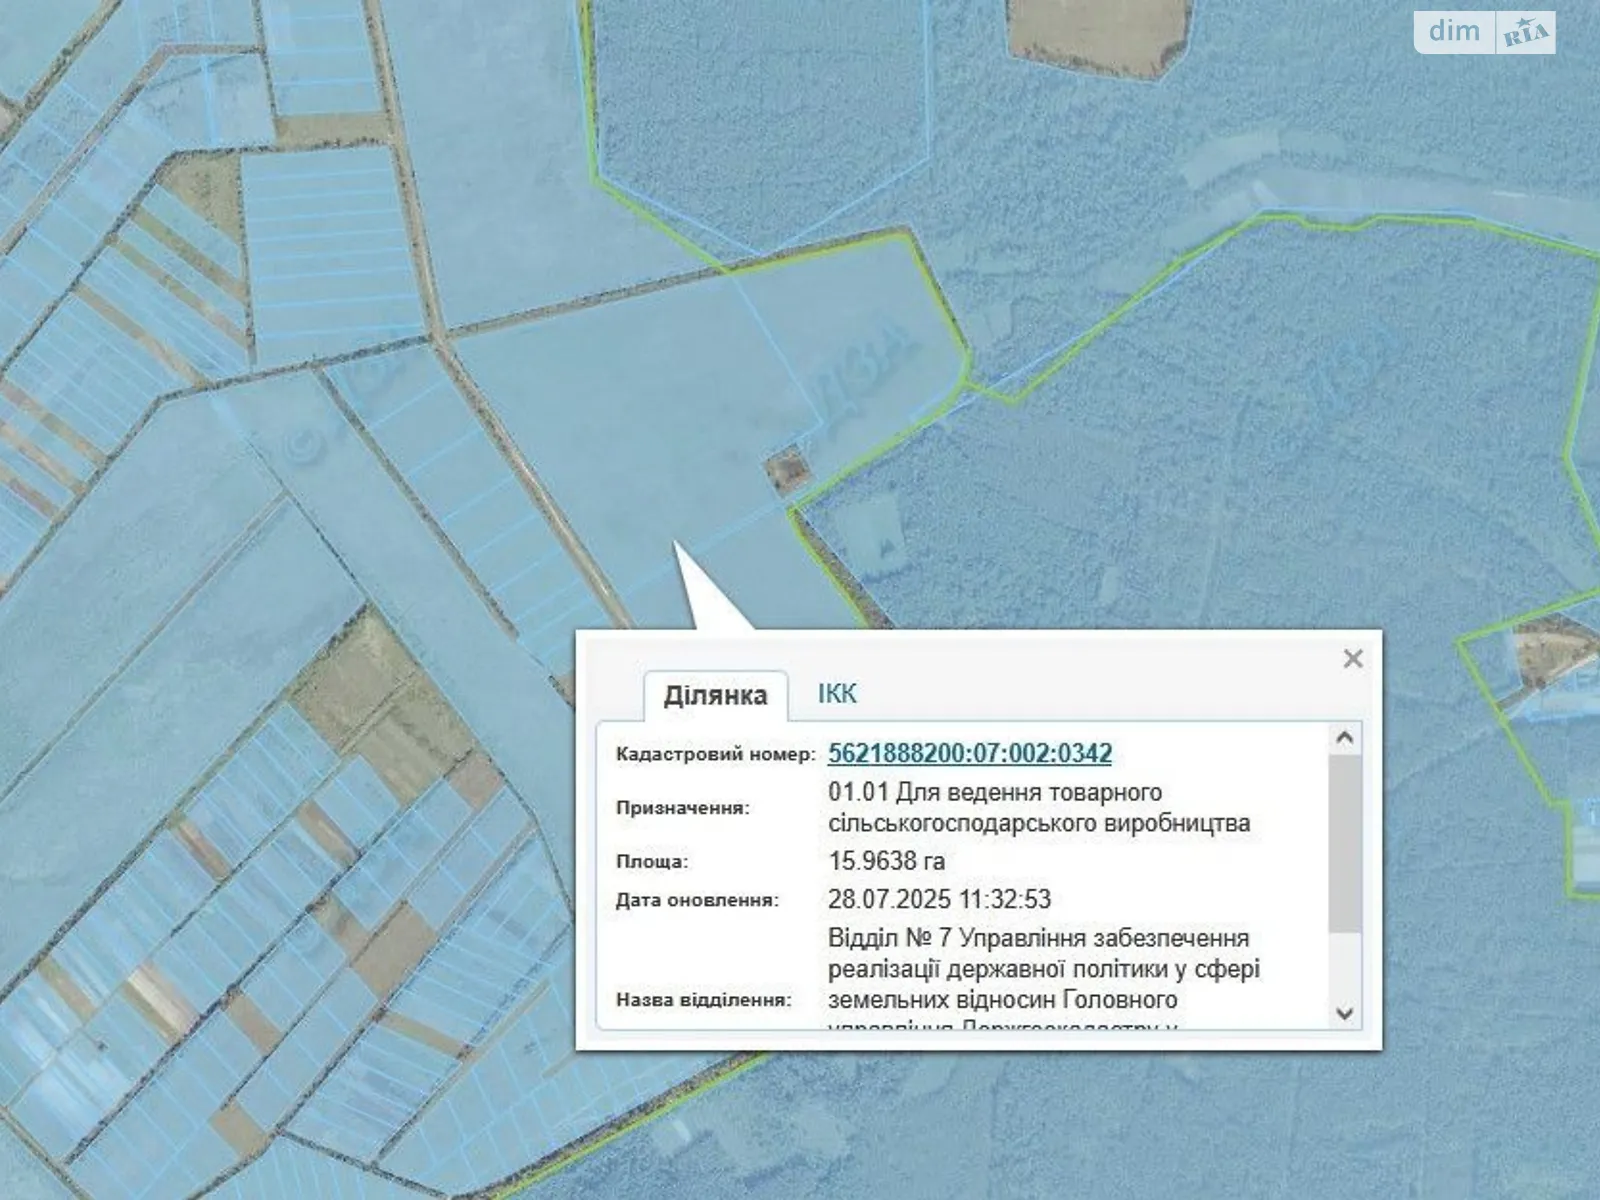Image resolution: width=1600 pixels, height=1200 pixels.
Task: Click the update date 28.07.2025 text
Action: [x=939, y=899]
